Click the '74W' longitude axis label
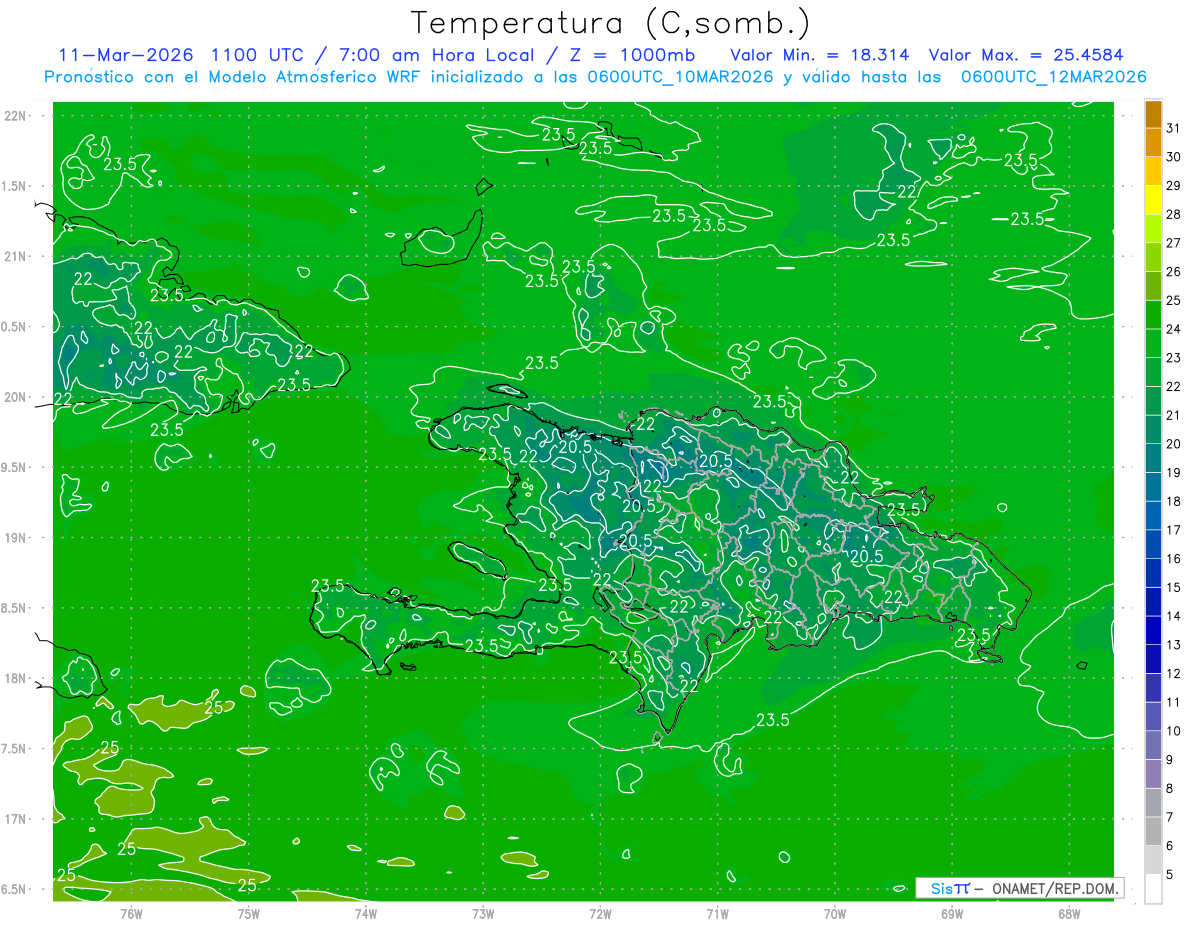The width and height of the screenshot is (1200, 927). 365,913
